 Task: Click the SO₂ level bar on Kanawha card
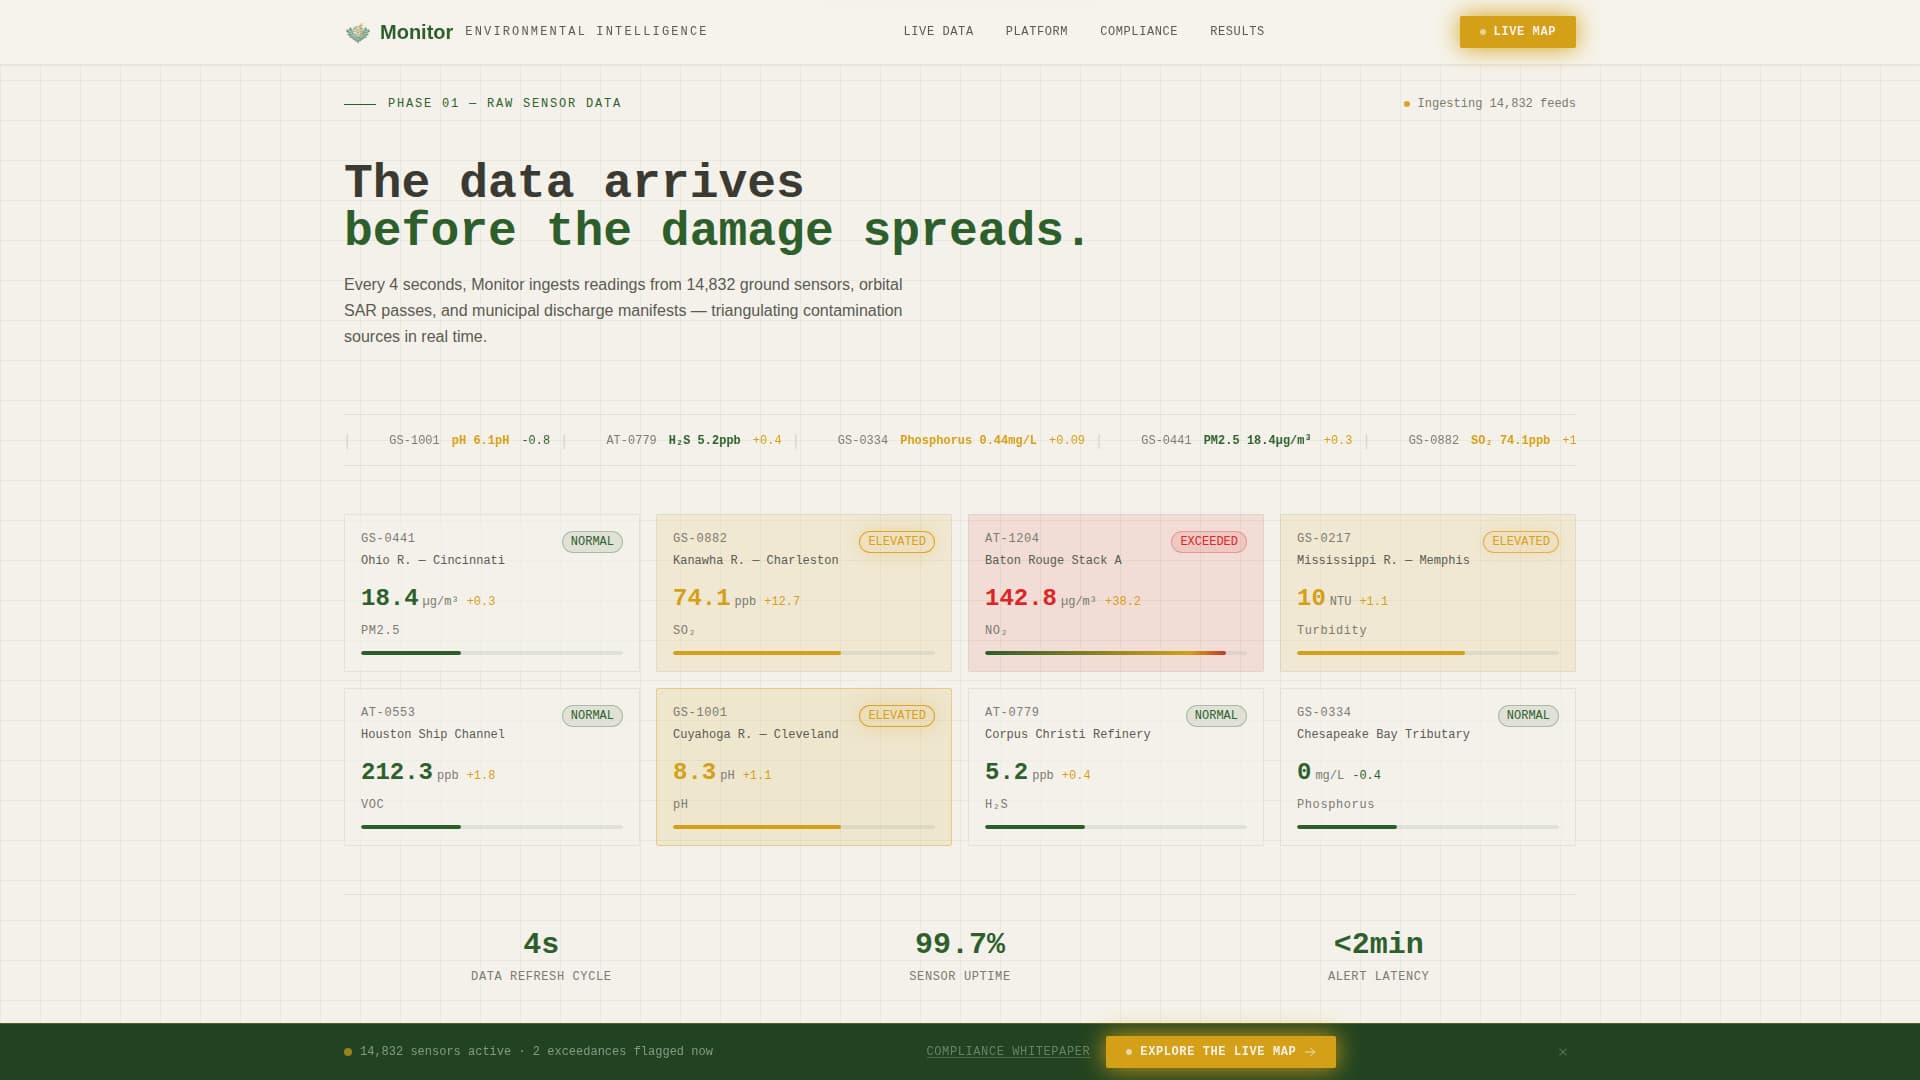pyautogui.click(x=804, y=653)
